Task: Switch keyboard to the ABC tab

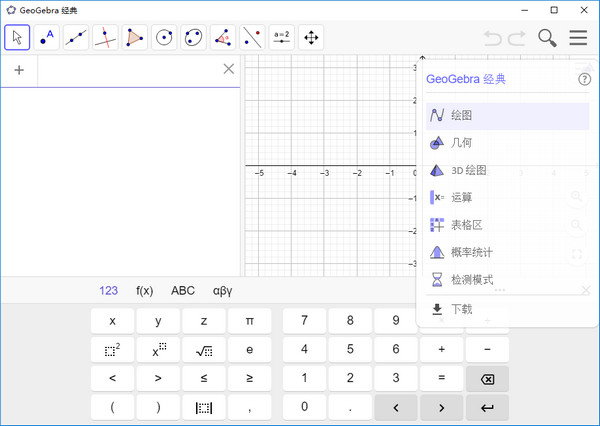Action: (183, 291)
